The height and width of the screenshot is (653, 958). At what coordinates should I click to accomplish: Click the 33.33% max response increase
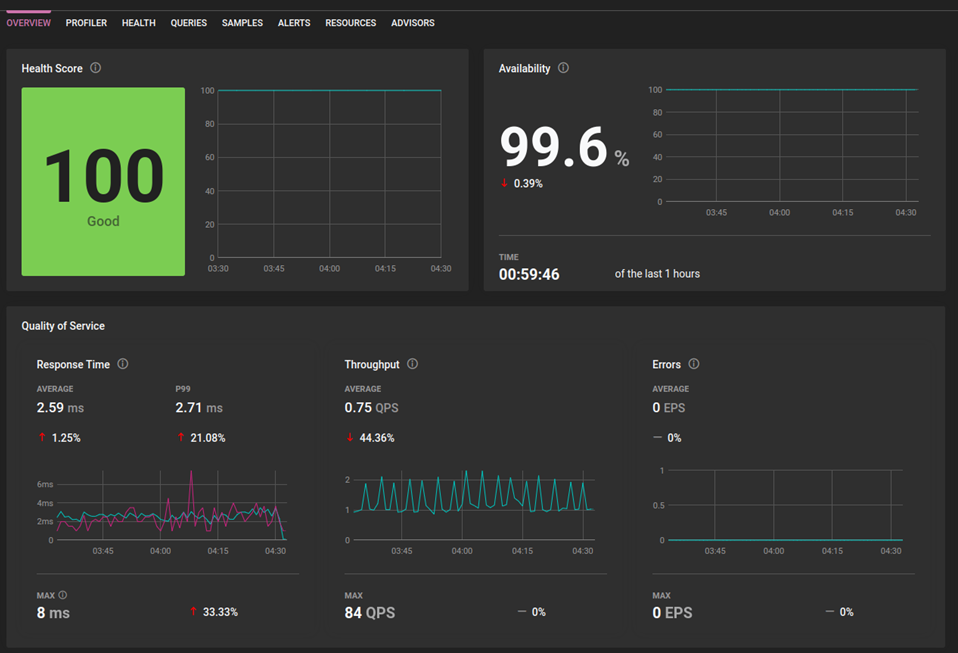214,612
